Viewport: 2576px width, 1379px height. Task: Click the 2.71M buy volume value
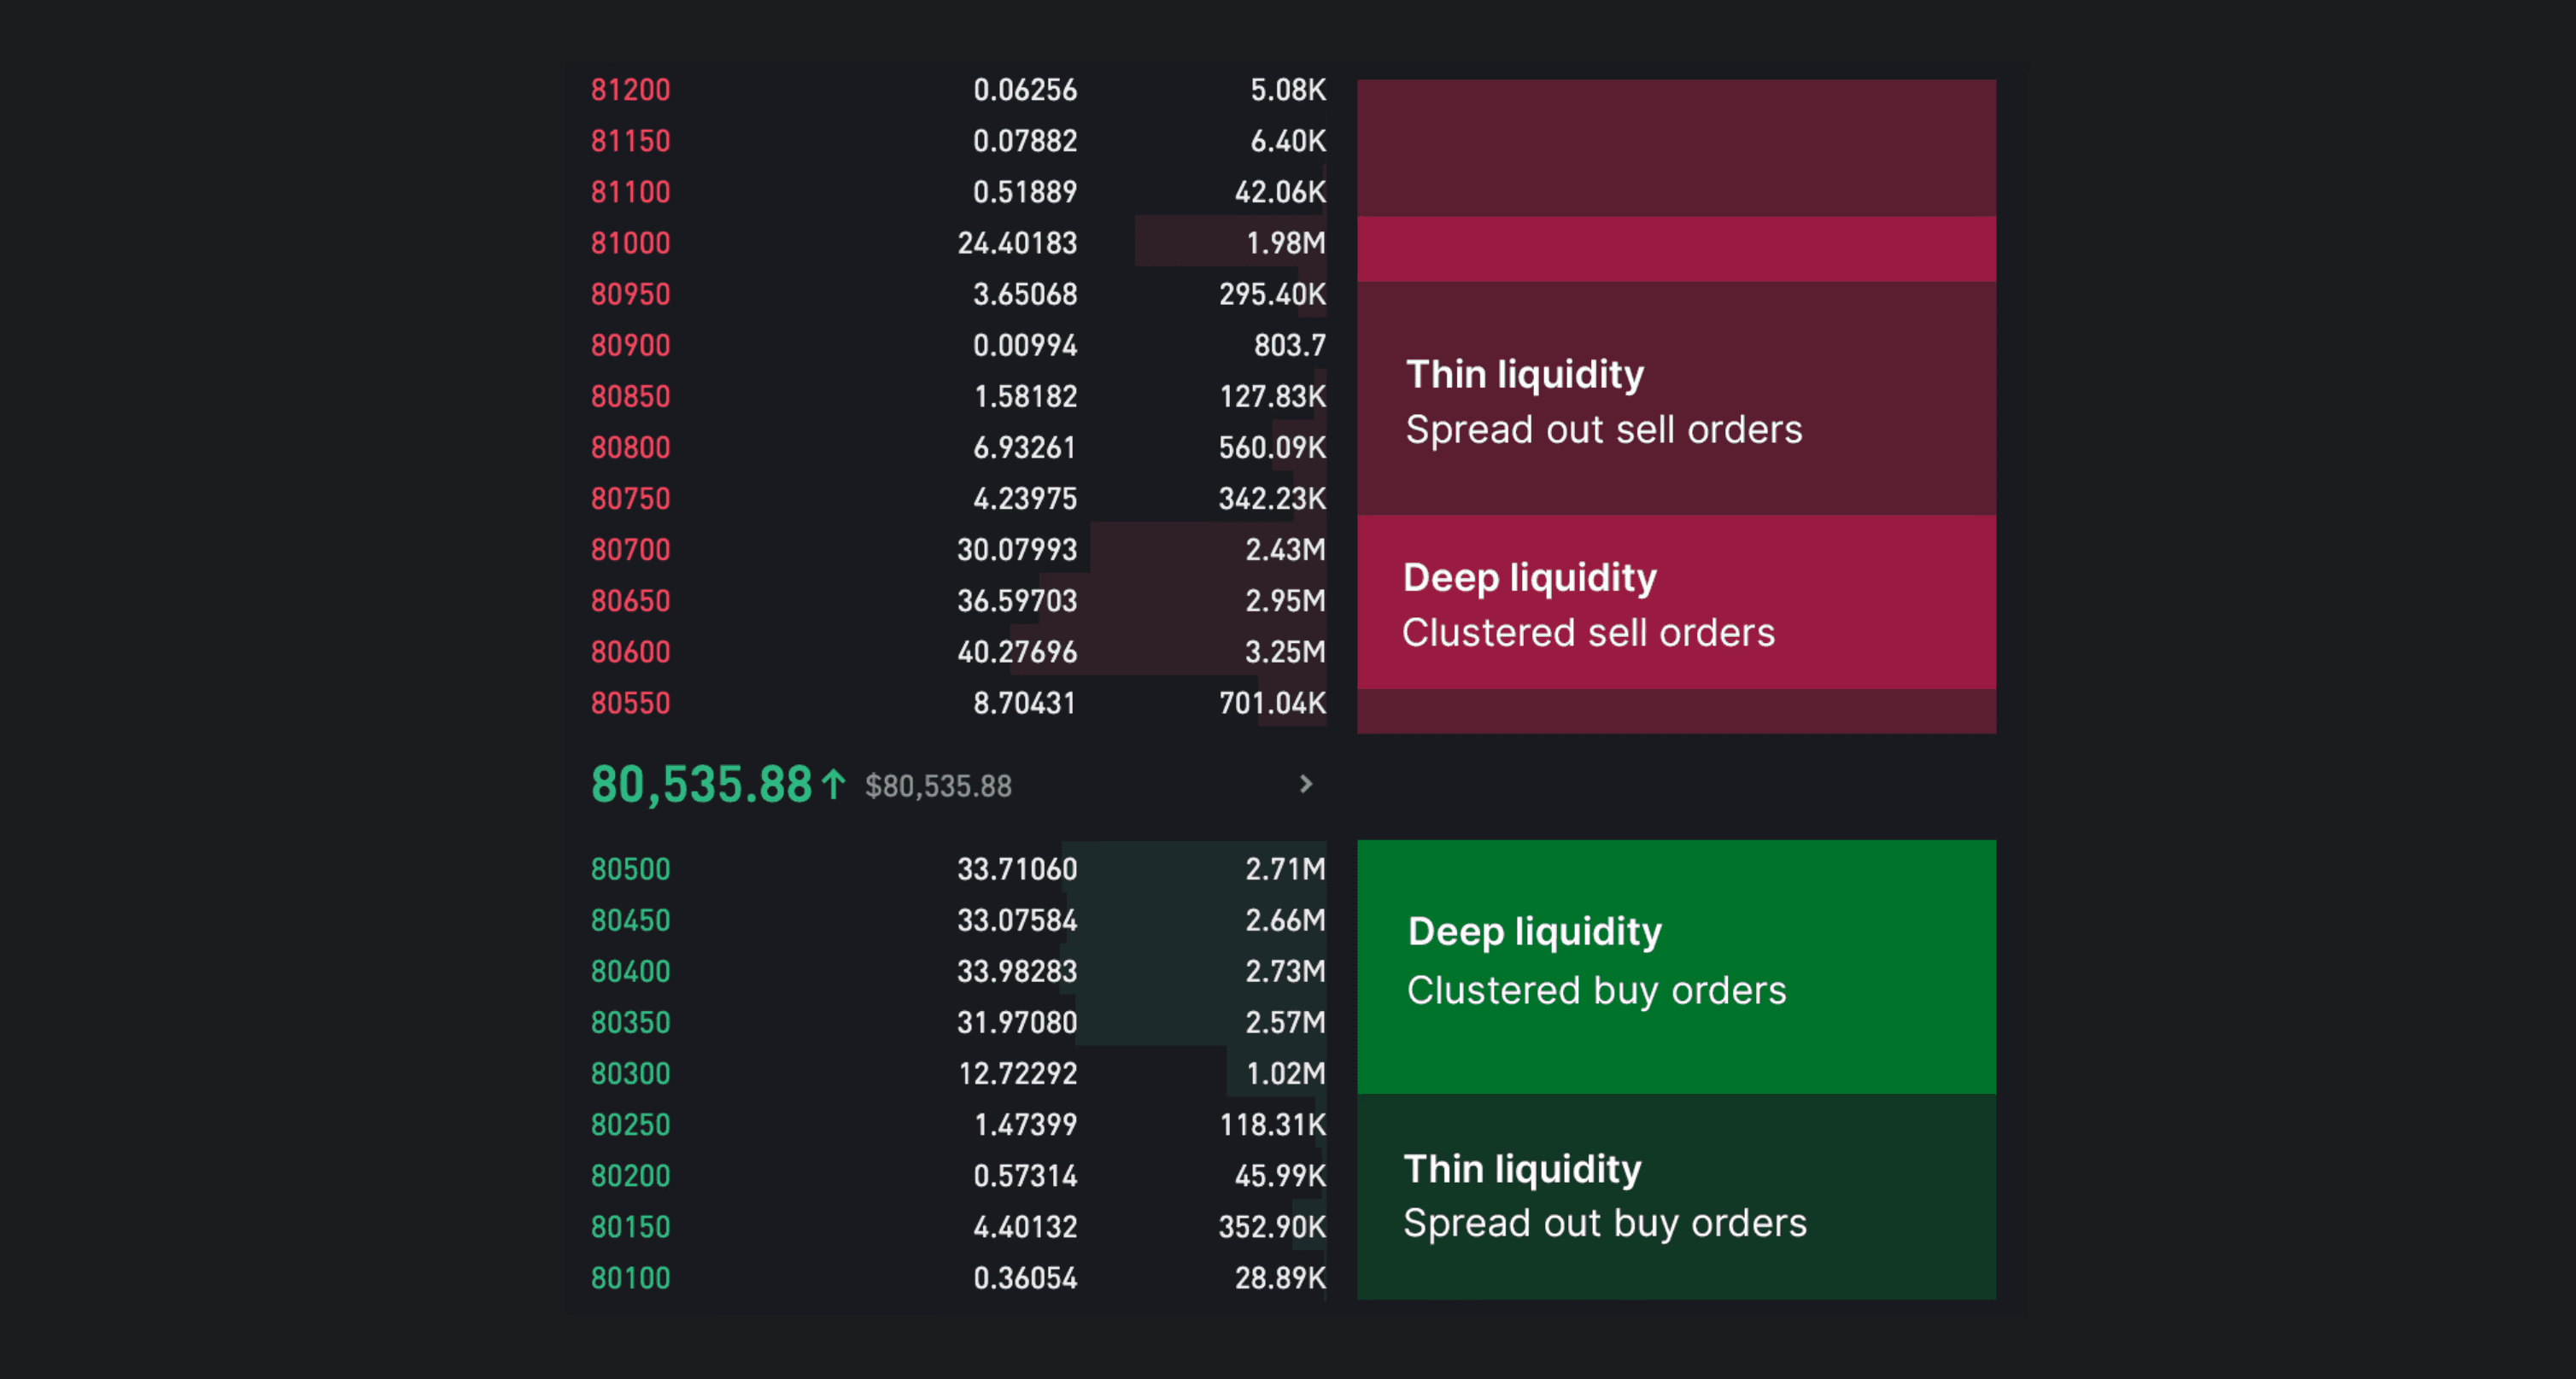pyautogui.click(x=1284, y=869)
